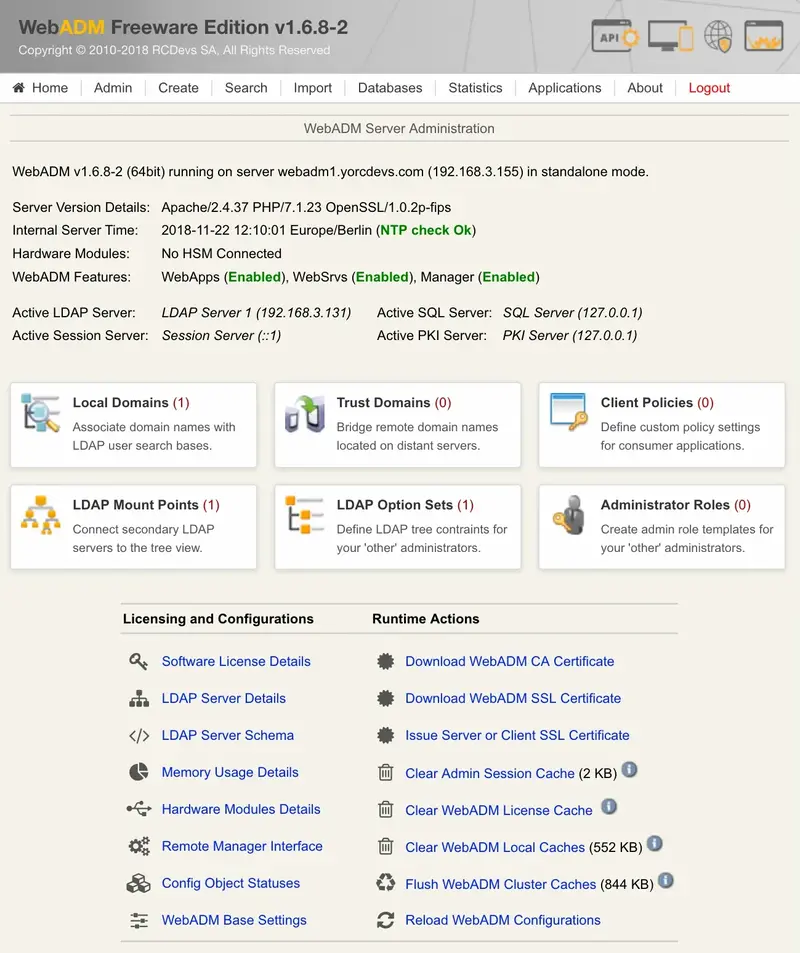
Task: Click the trash icon beside Clear WebADM Local Caches
Action: 385,847
